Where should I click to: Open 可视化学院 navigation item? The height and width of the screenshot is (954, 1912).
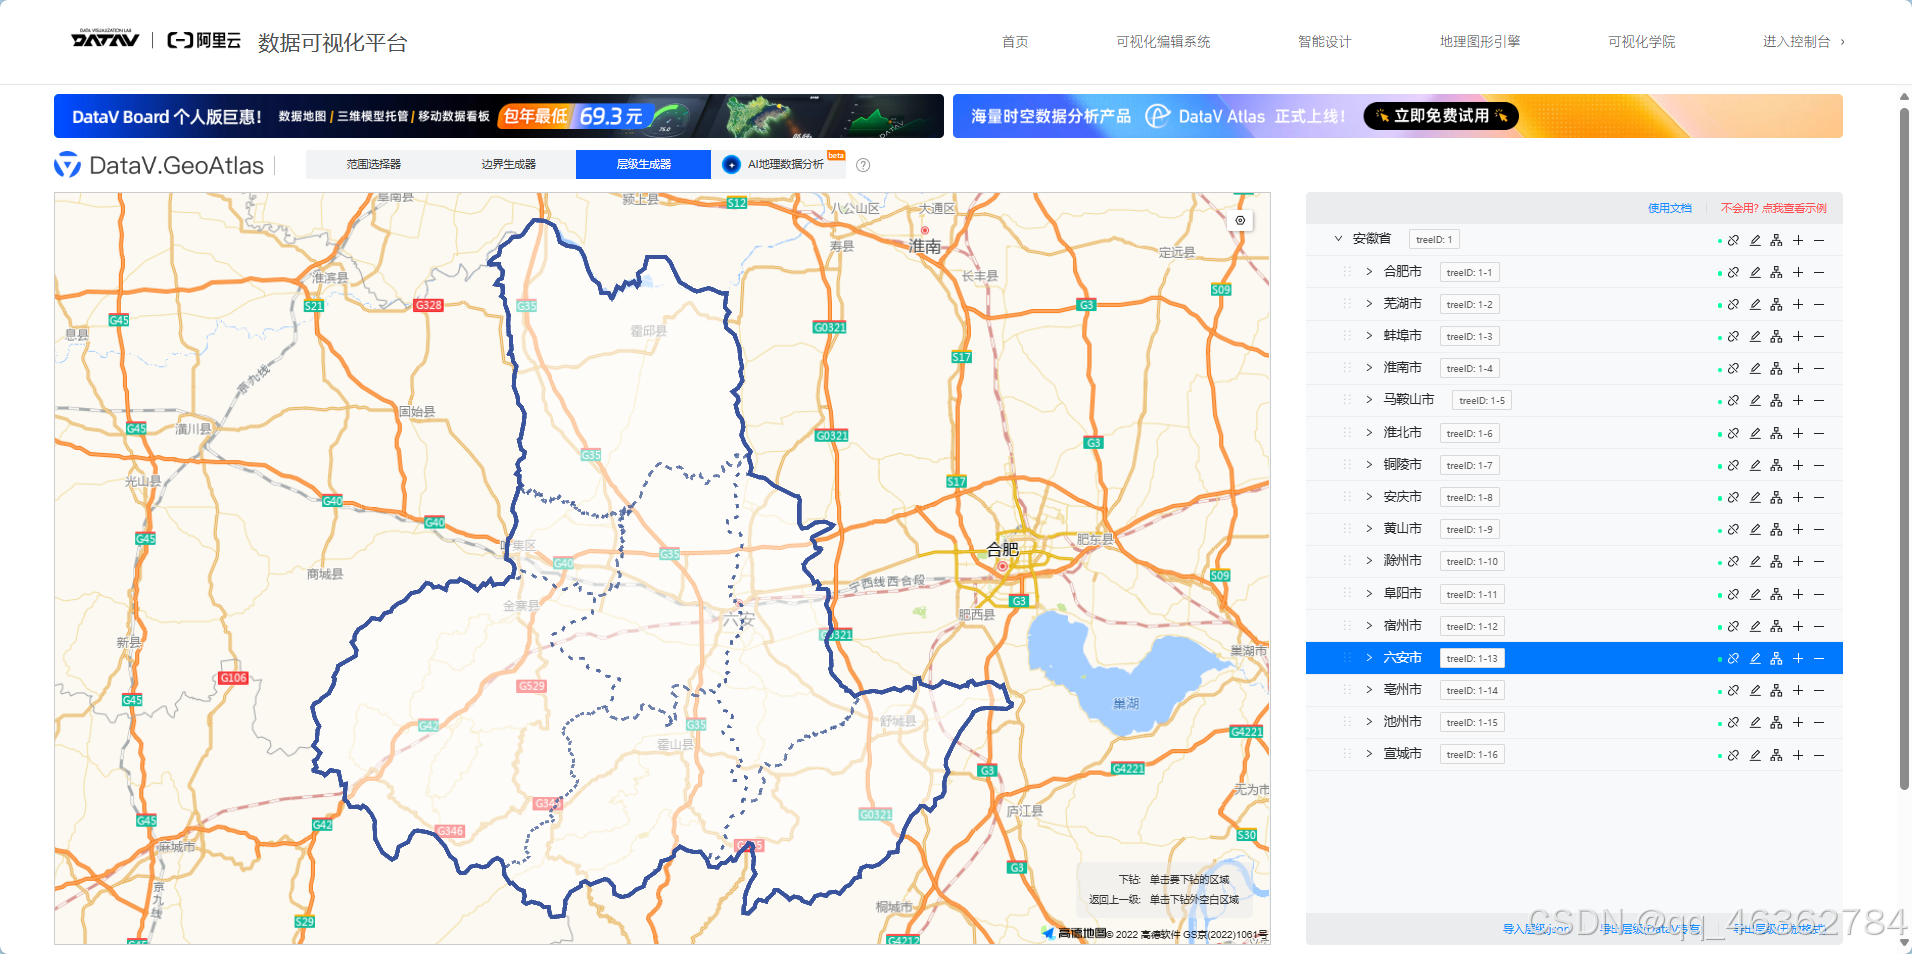[x=1641, y=42]
